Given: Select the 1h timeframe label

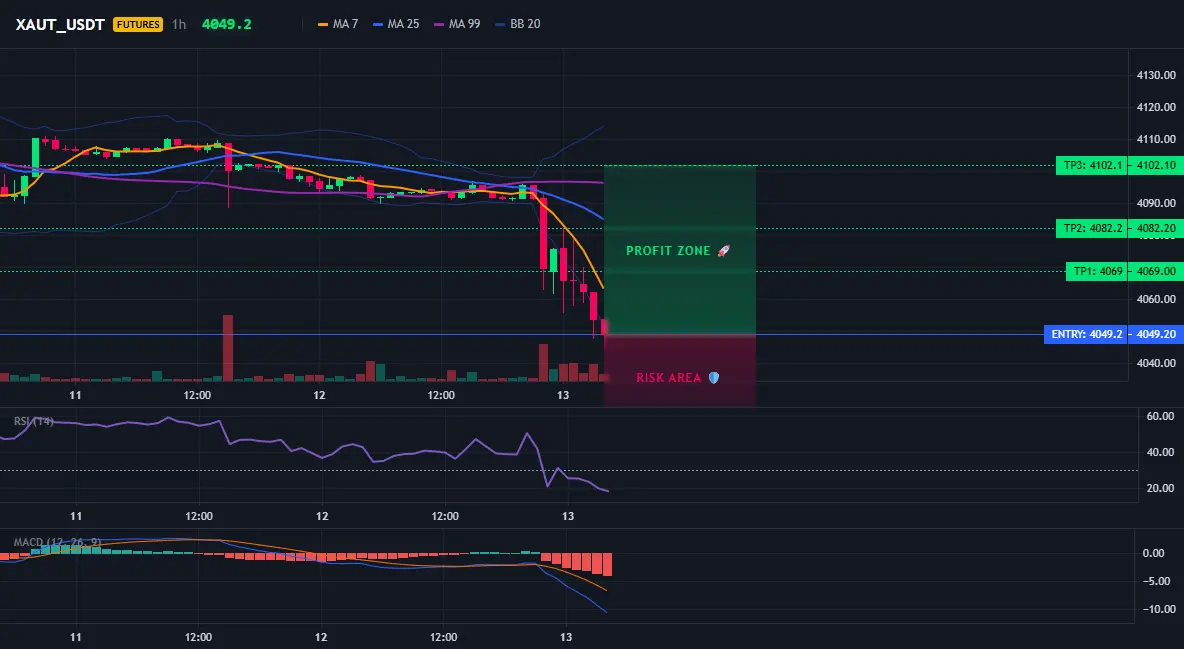Looking at the screenshot, I should coord(179,24).
